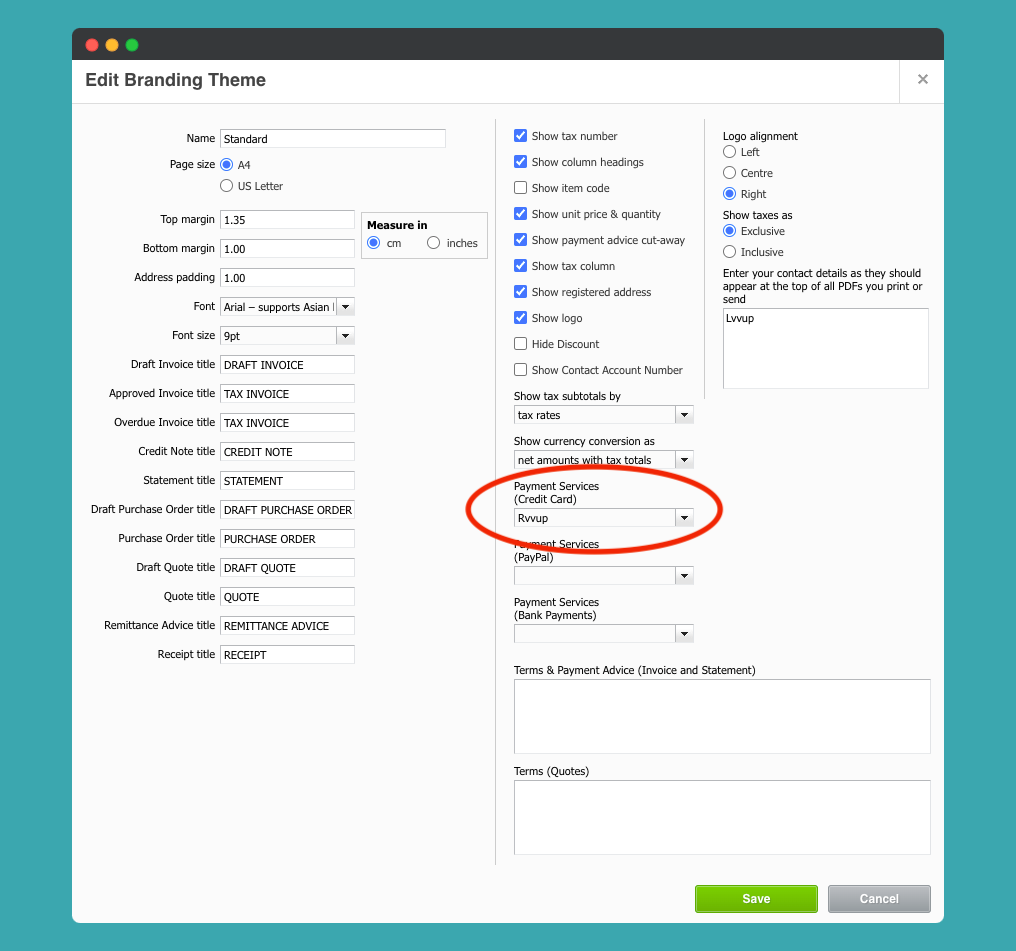
Task: Open the currency conversion dropdown
Action: coord(684,459)
